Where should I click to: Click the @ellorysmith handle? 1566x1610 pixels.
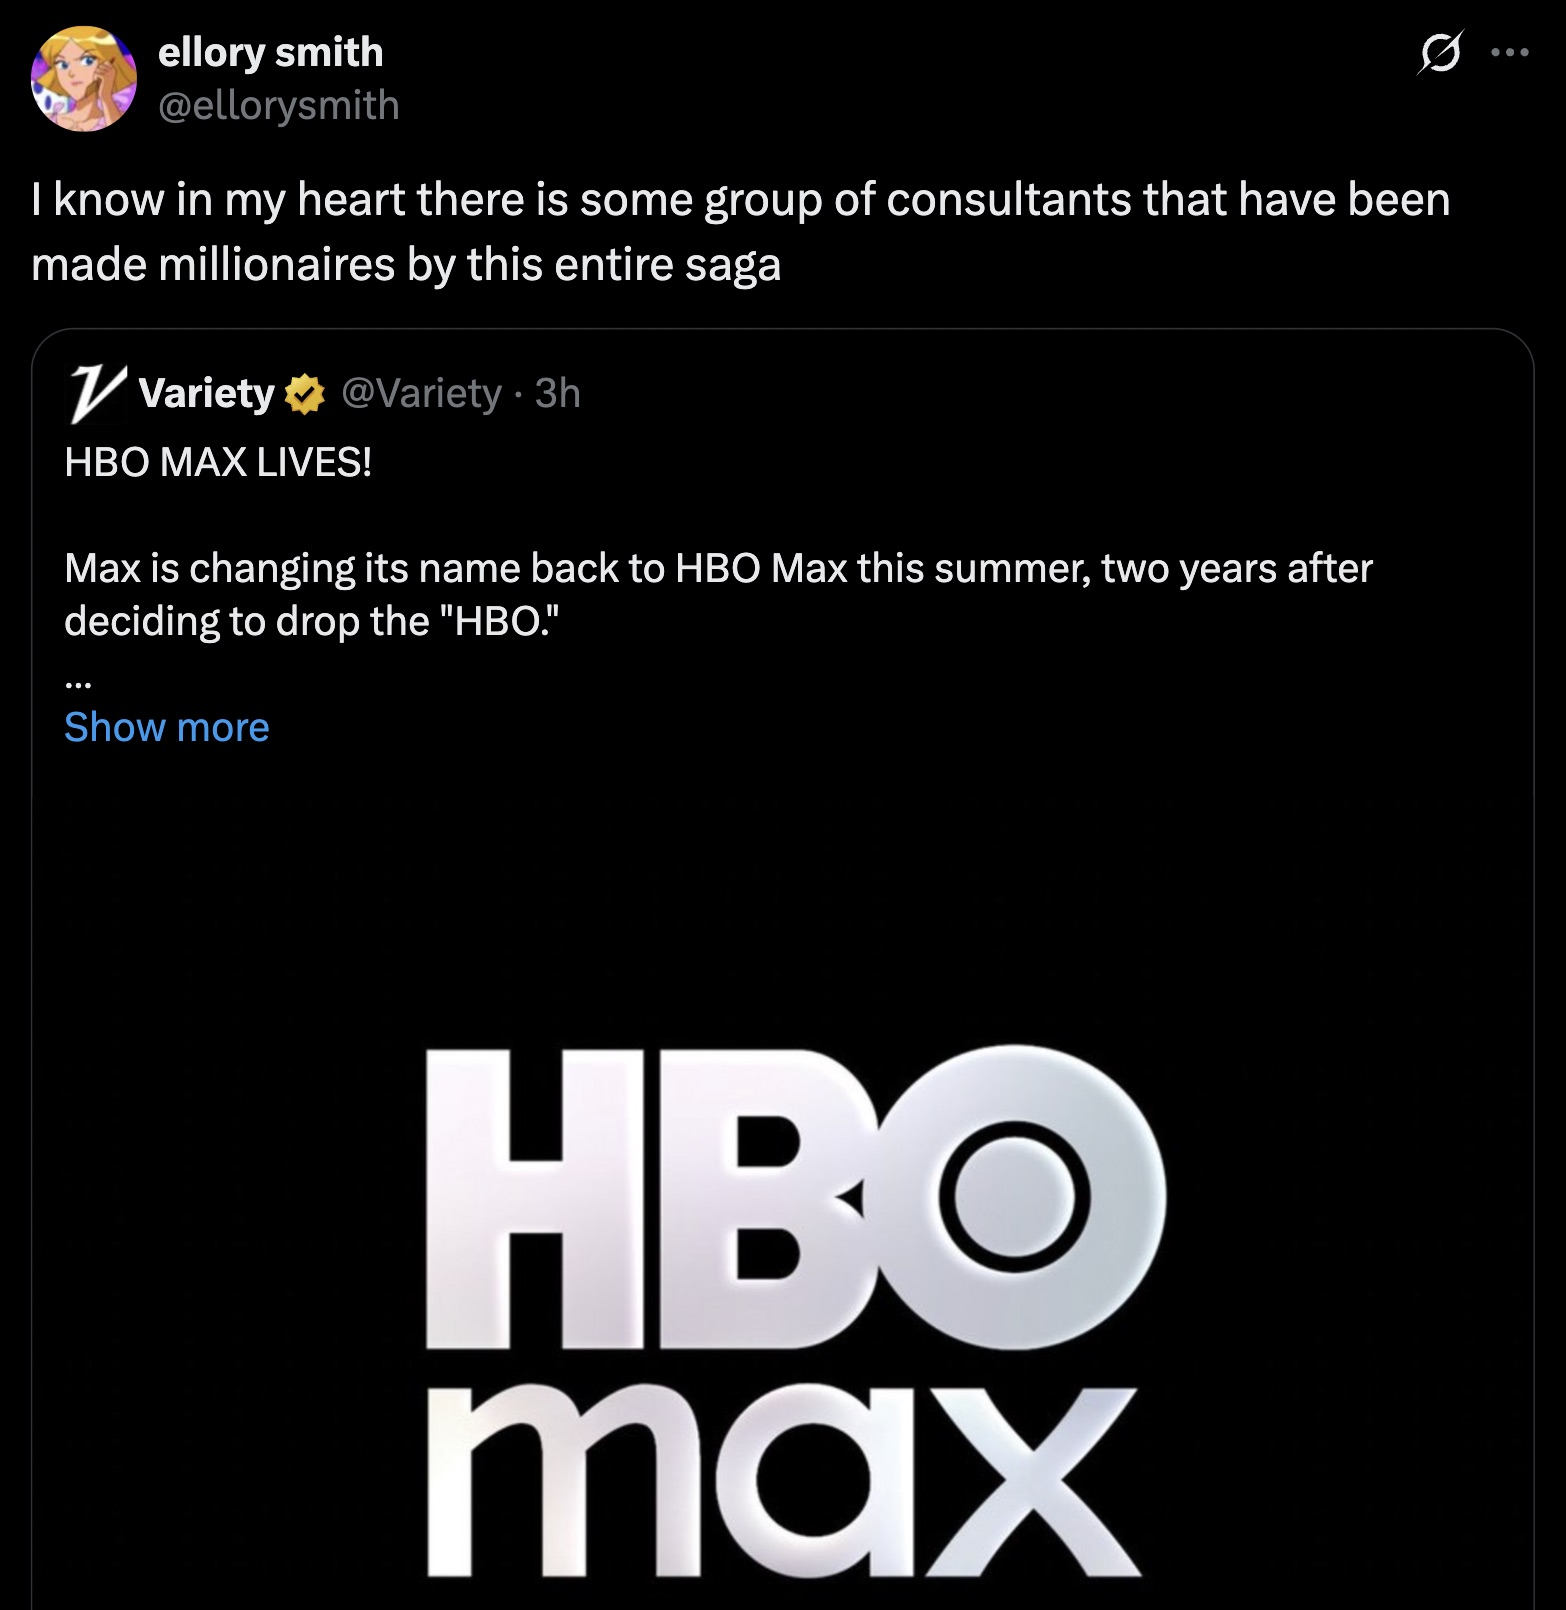pos(278,105)
